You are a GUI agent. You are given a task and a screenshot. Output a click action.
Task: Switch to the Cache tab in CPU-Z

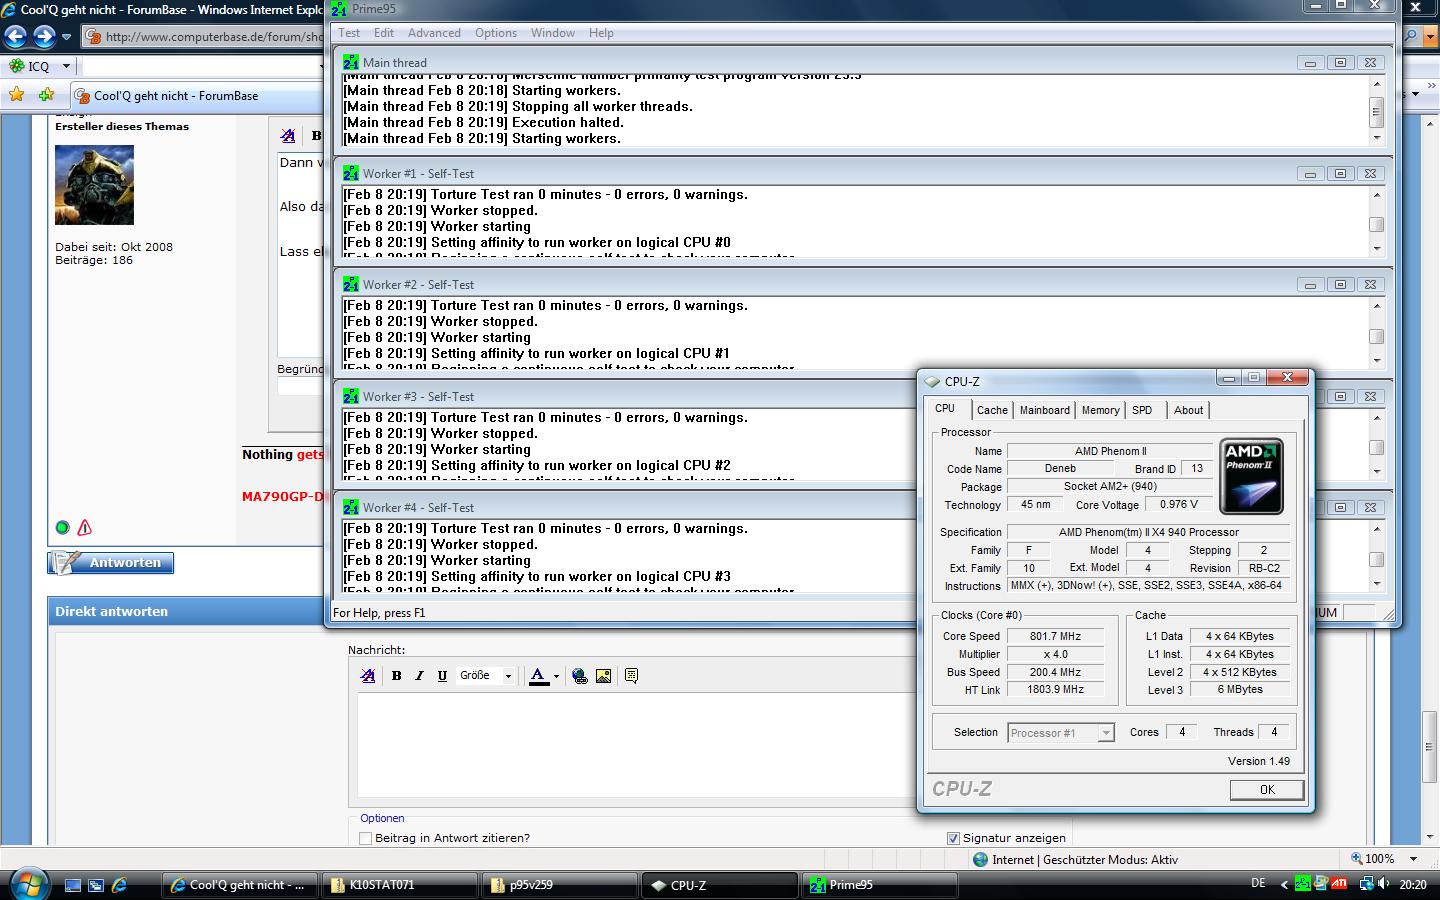click(992, 410)
